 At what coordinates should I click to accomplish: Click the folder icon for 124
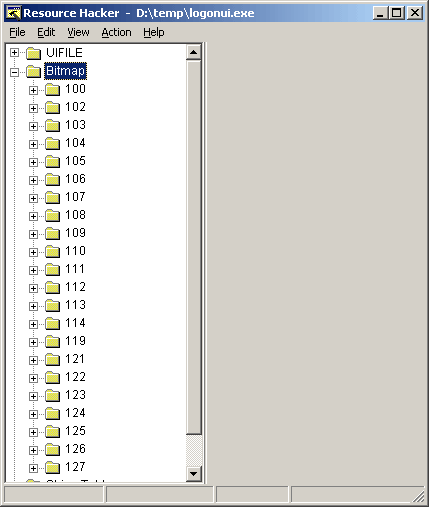pyautogui.click(x=52, y=413)
